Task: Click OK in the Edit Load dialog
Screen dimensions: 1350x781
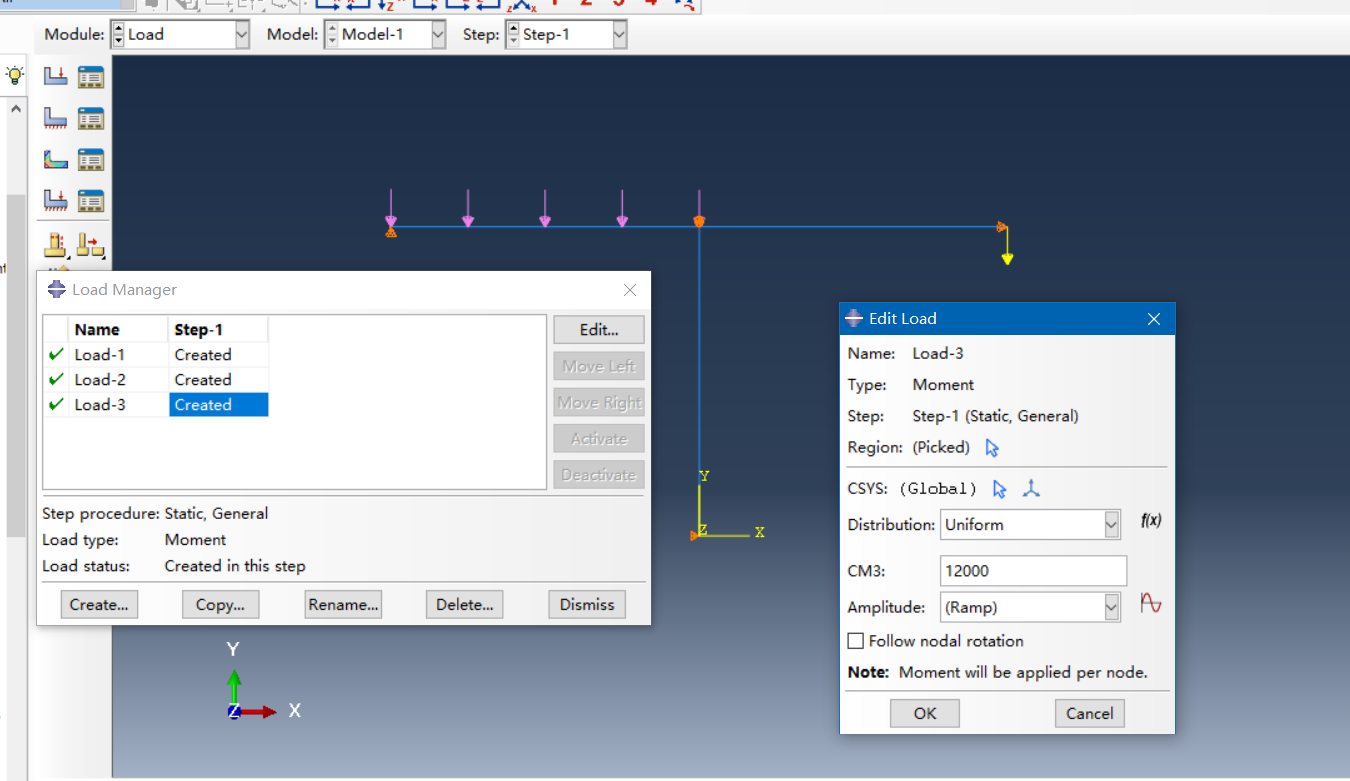Action: click(924, 713)
